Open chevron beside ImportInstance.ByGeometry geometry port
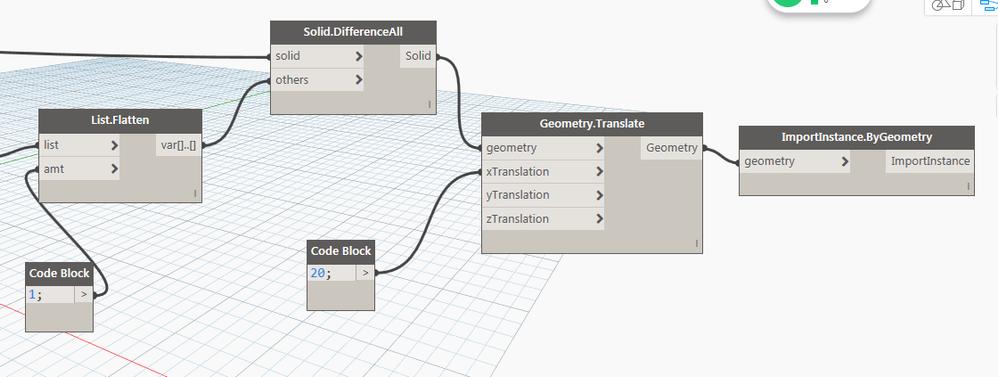Screen dimensions: 998x377 [845, 161]
